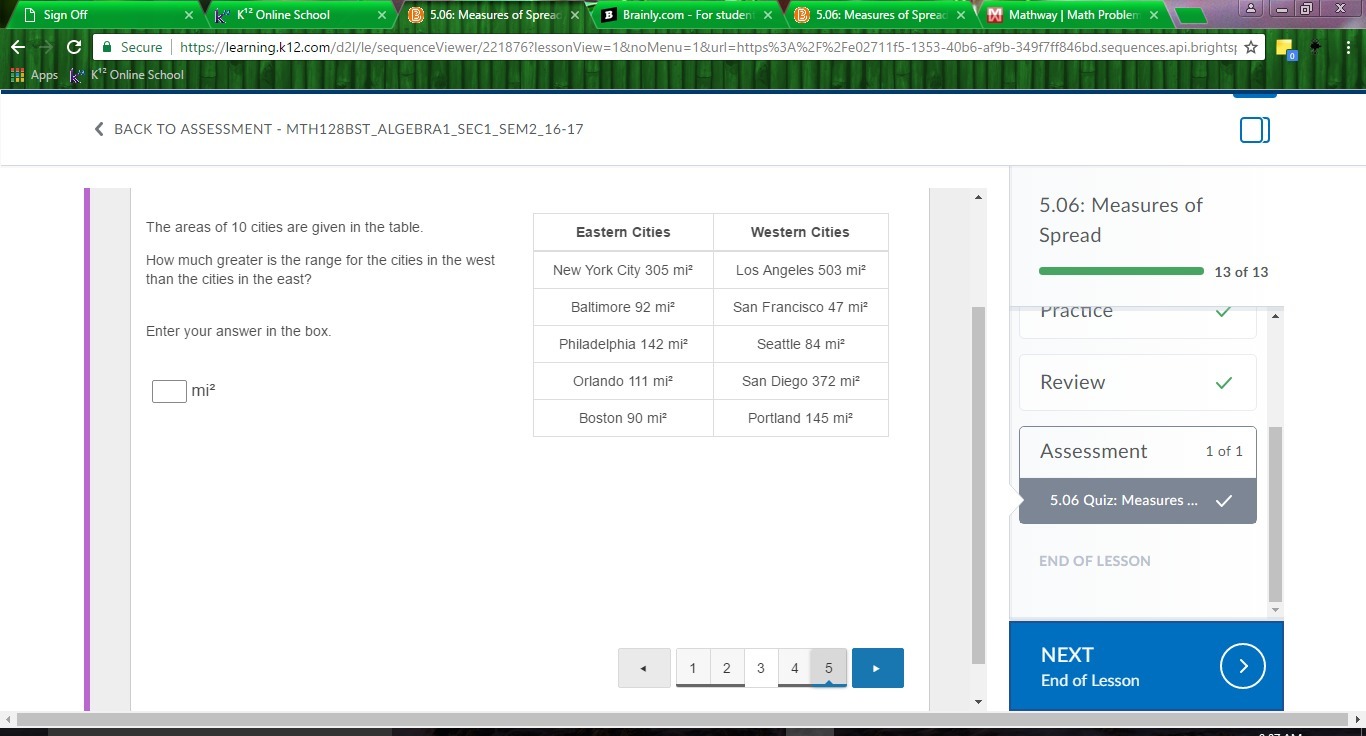Switch to Mathway Math Problem tab
The height and width of the screenshot is (736, 1366).
click(1072, 15)
